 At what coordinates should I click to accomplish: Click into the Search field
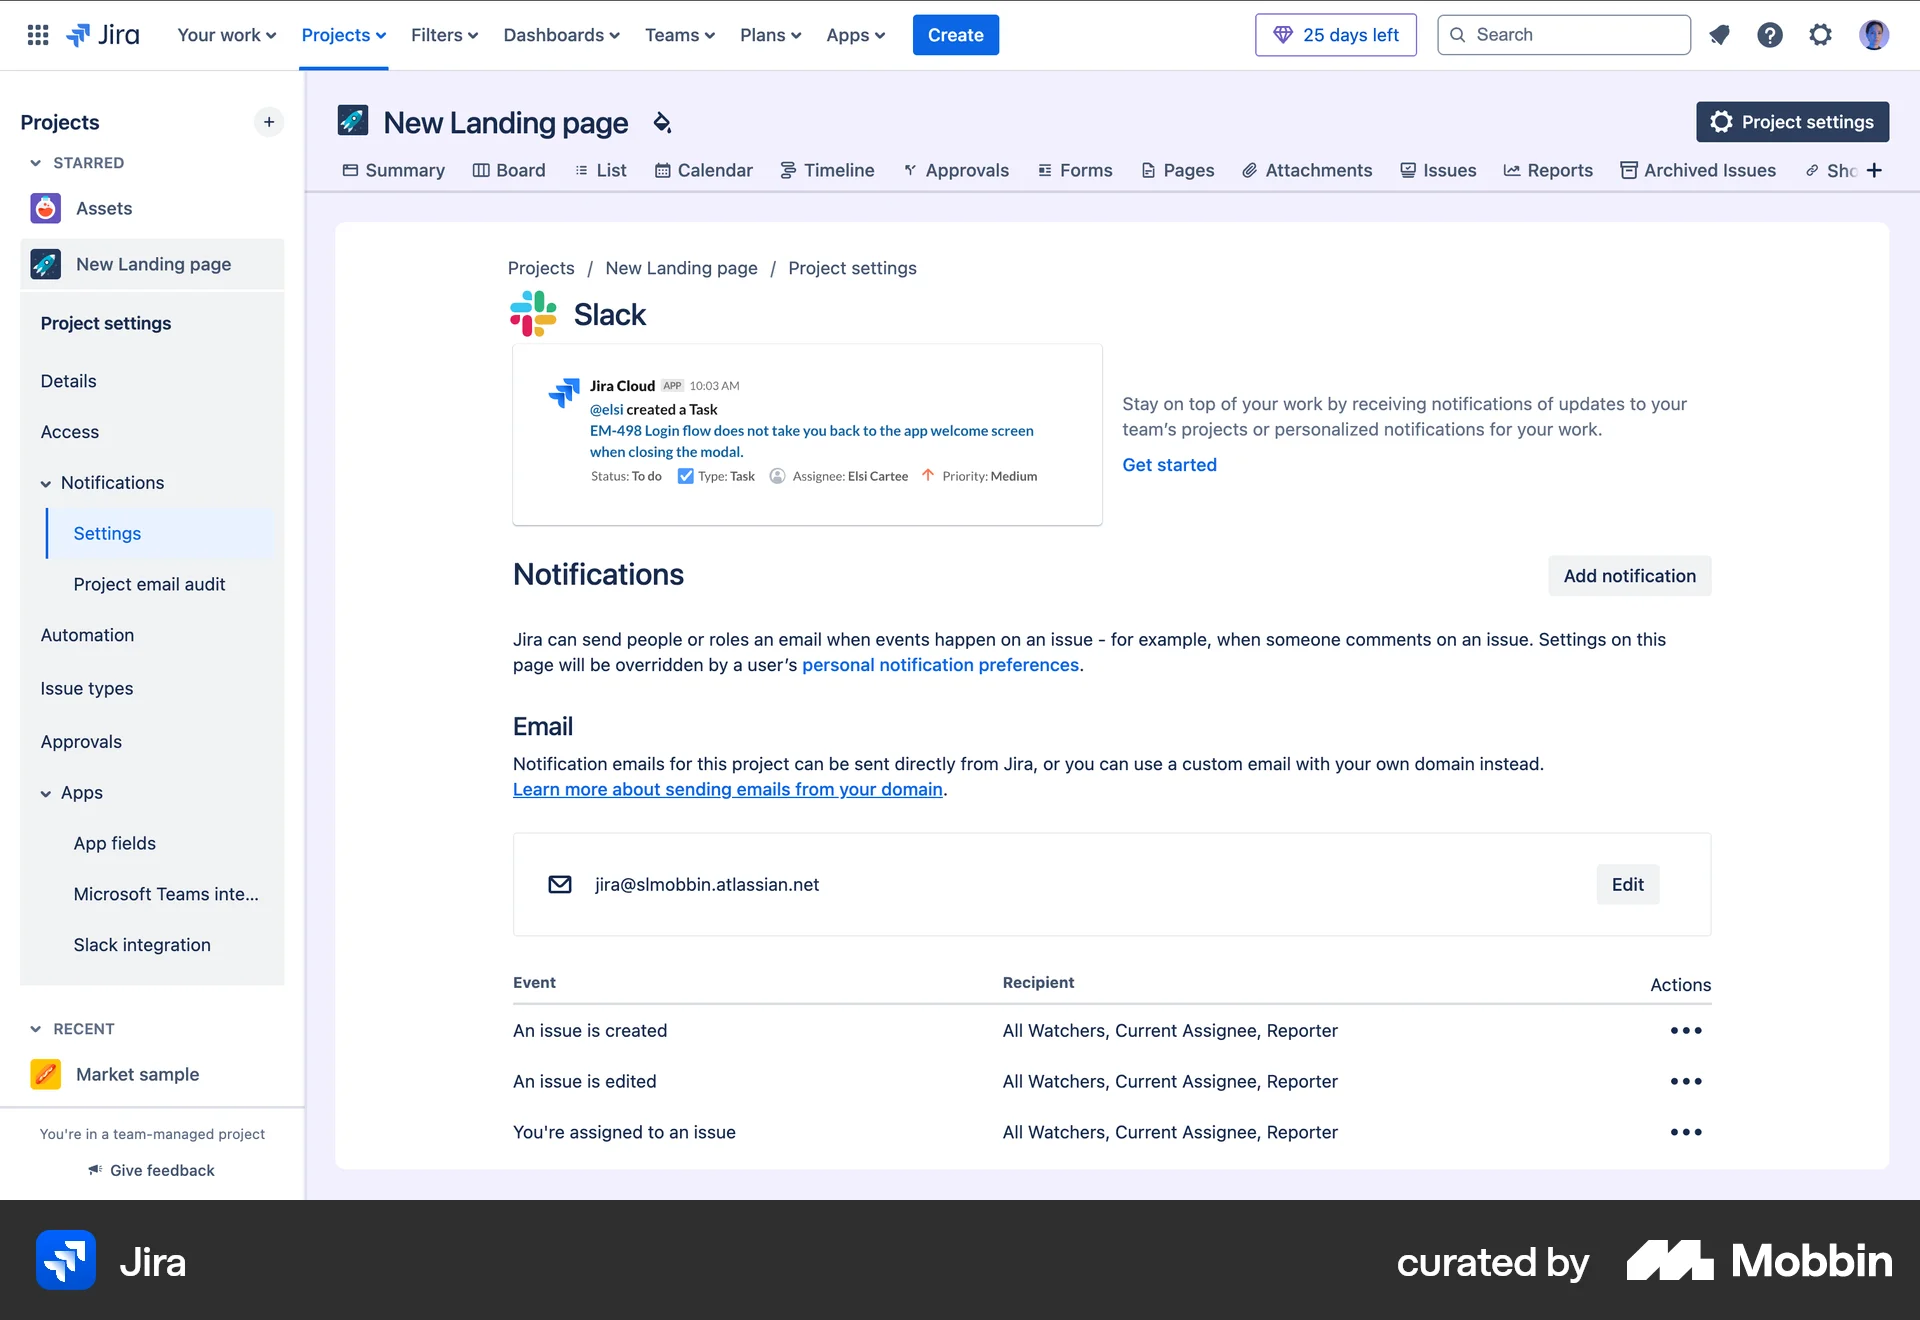(1563, 34)
